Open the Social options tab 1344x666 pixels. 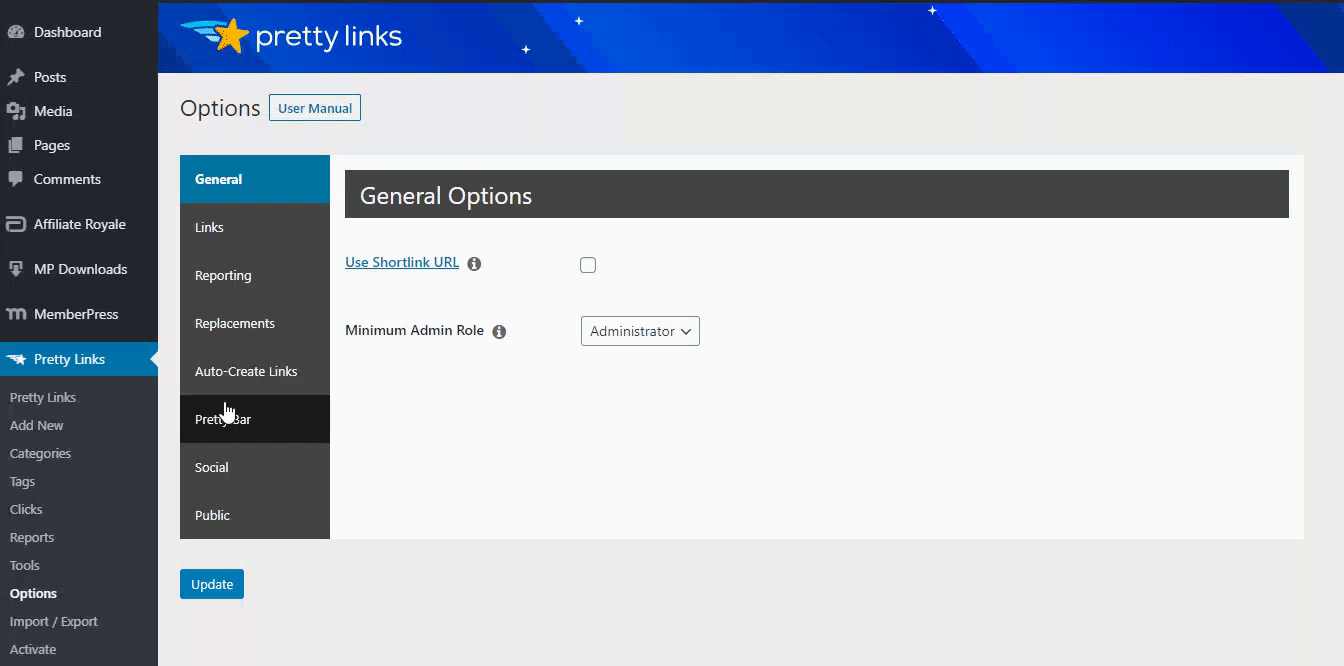click(212, 467)
